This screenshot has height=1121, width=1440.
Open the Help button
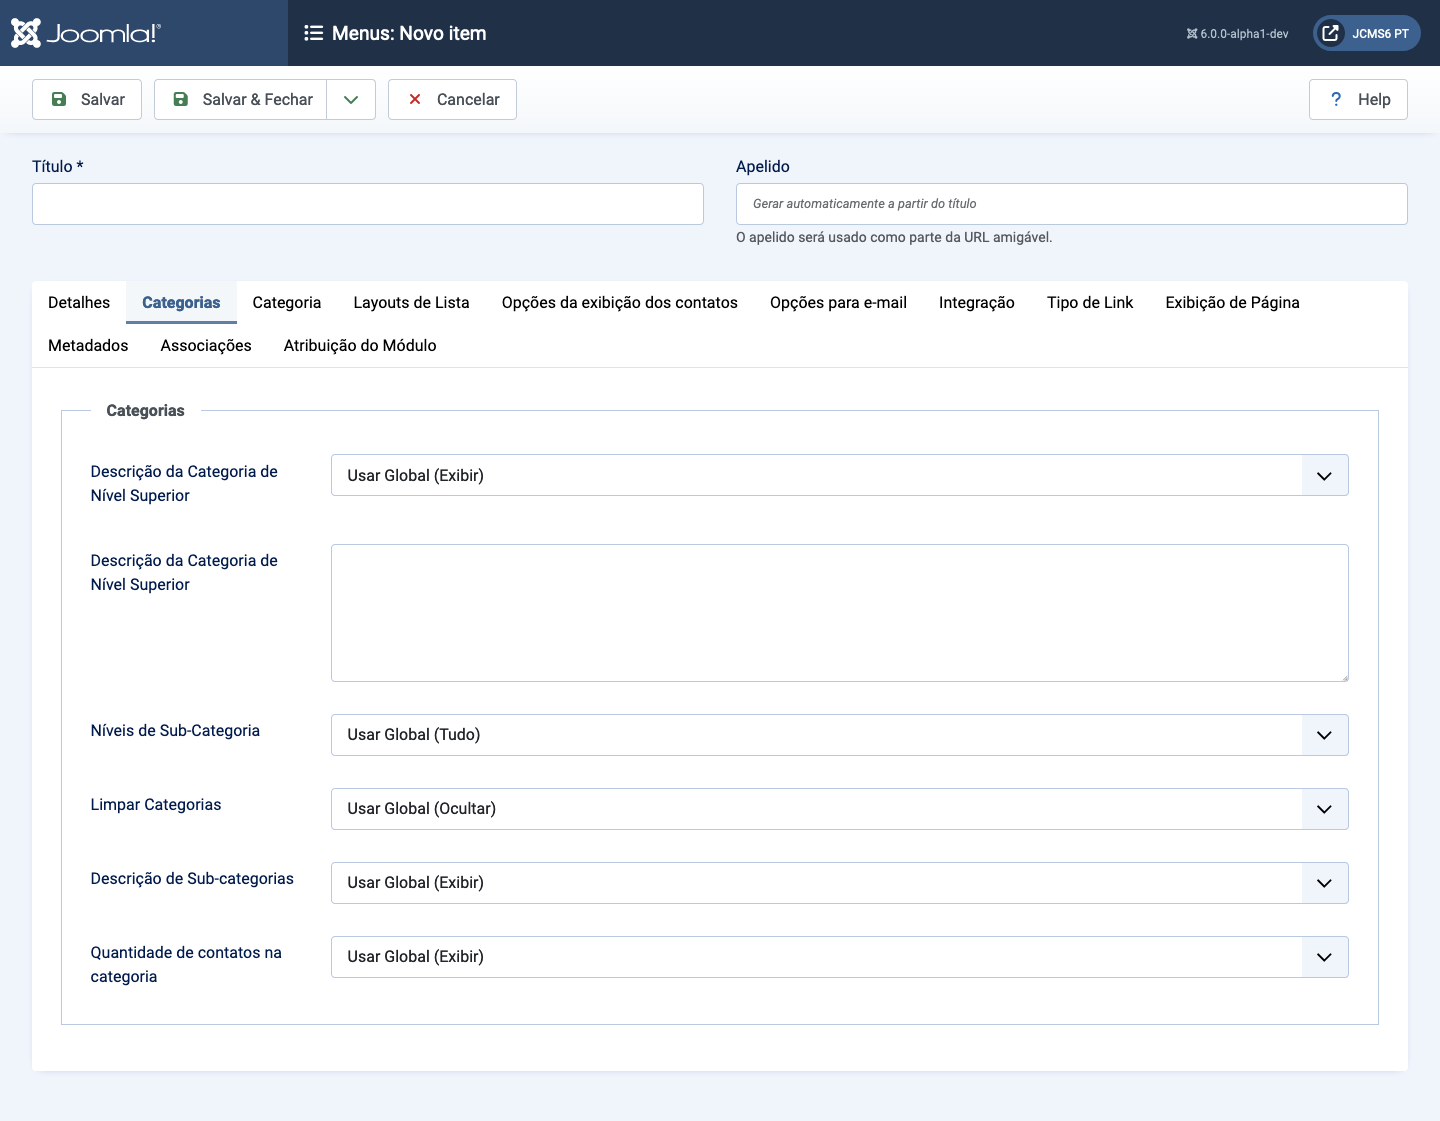coord(1358,99)
